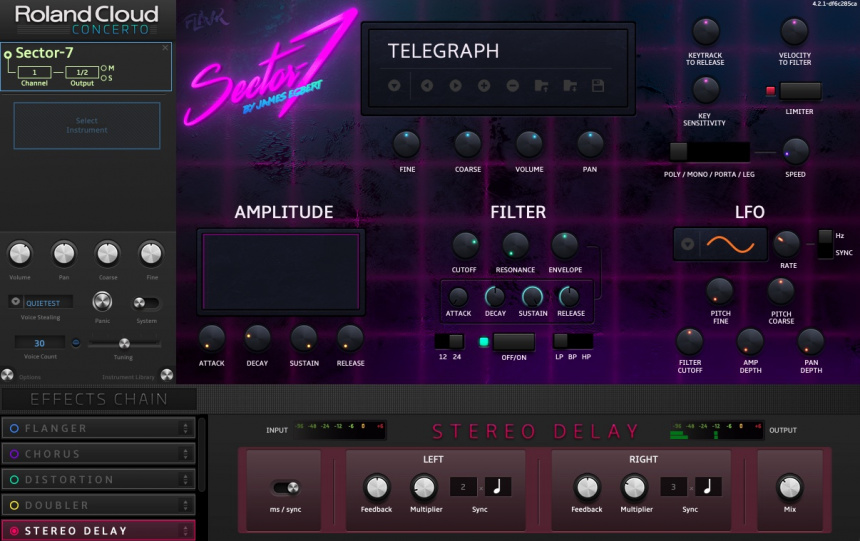Screen dimensions: 860x541
Task: Open the Distortion slot up/down arrows
Action: coord(185,480)
